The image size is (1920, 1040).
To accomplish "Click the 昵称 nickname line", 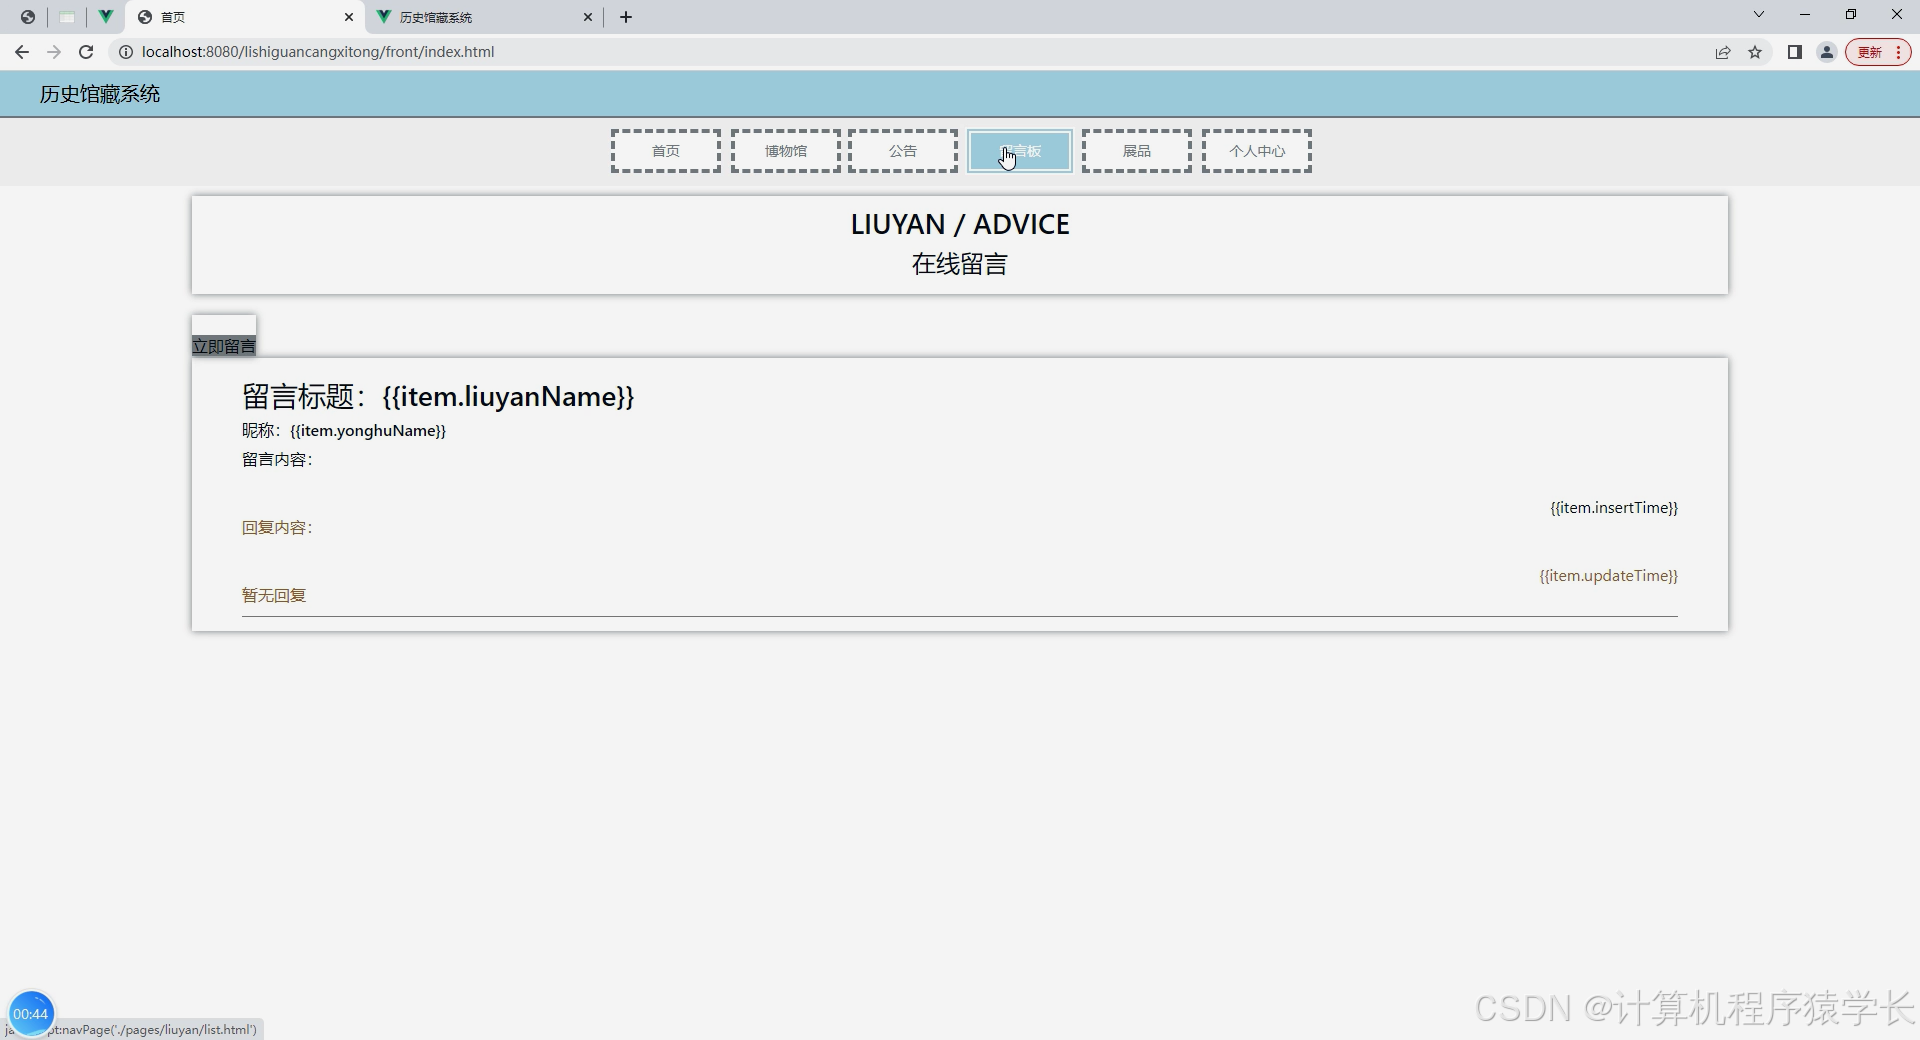I will [x=344, y=431].
